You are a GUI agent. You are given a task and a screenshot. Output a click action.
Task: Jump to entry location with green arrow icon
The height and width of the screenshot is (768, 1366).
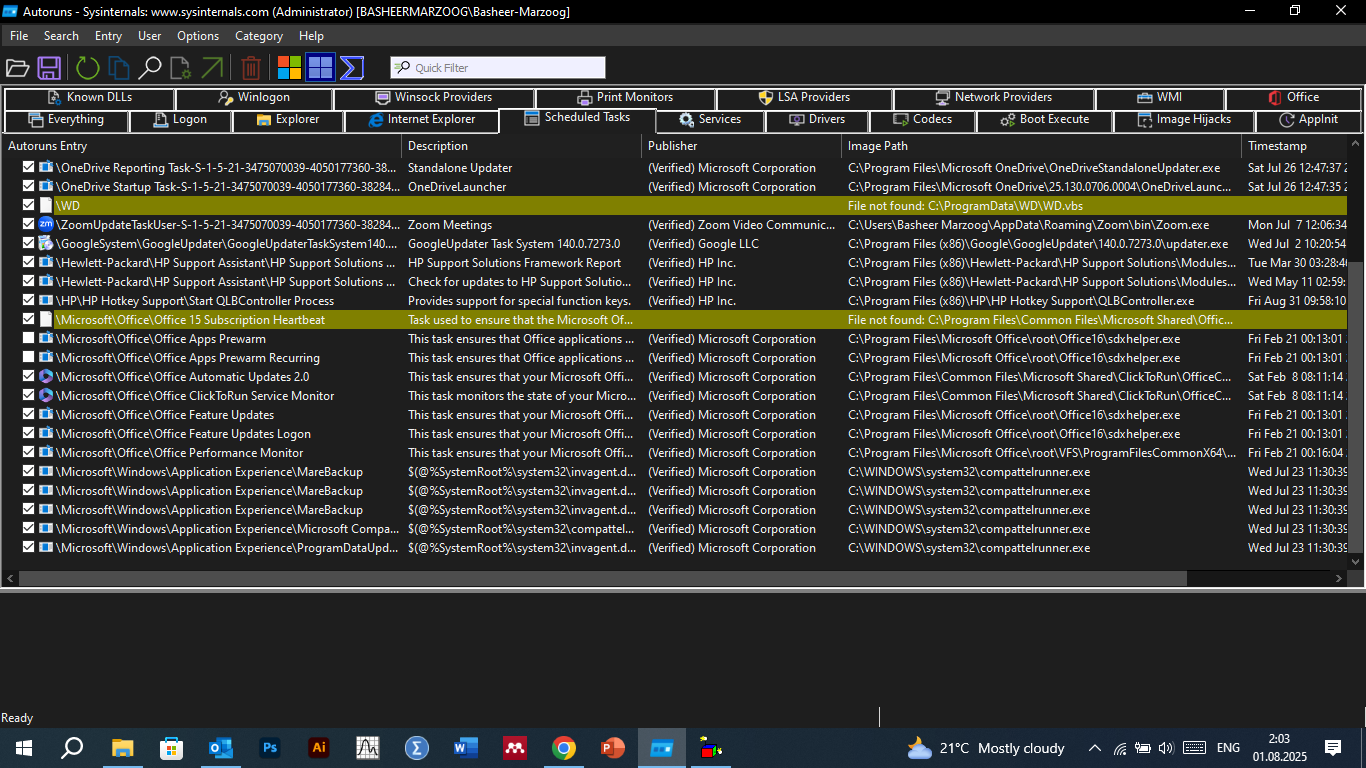[x=212, y=68]
